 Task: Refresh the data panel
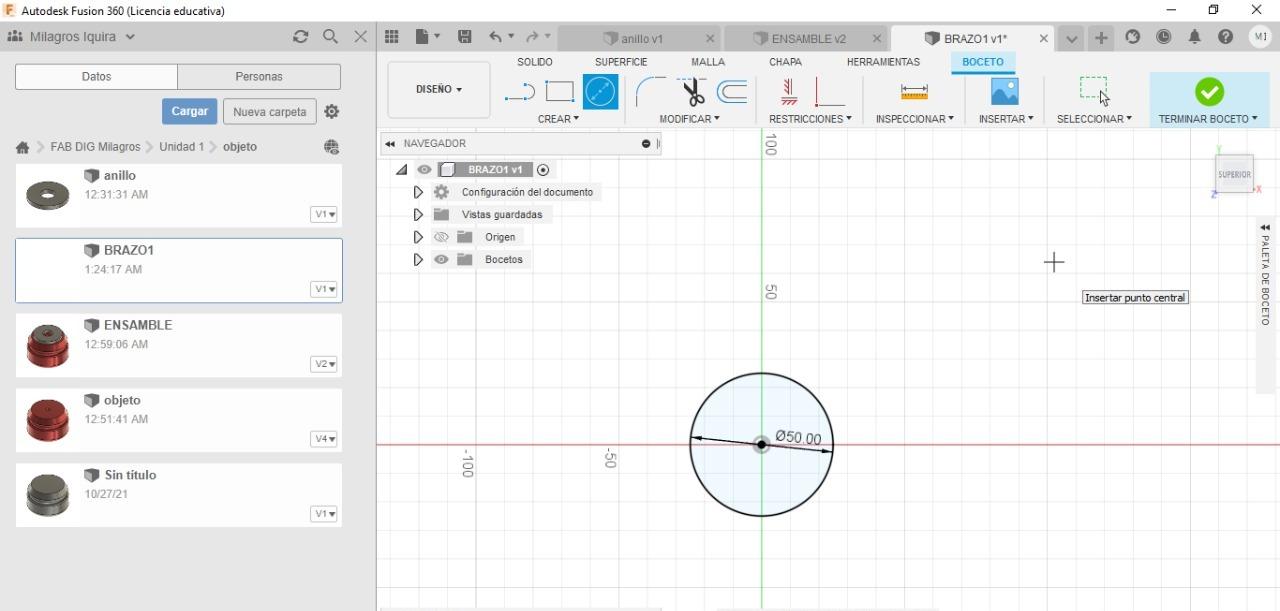(x=300, y=36)
